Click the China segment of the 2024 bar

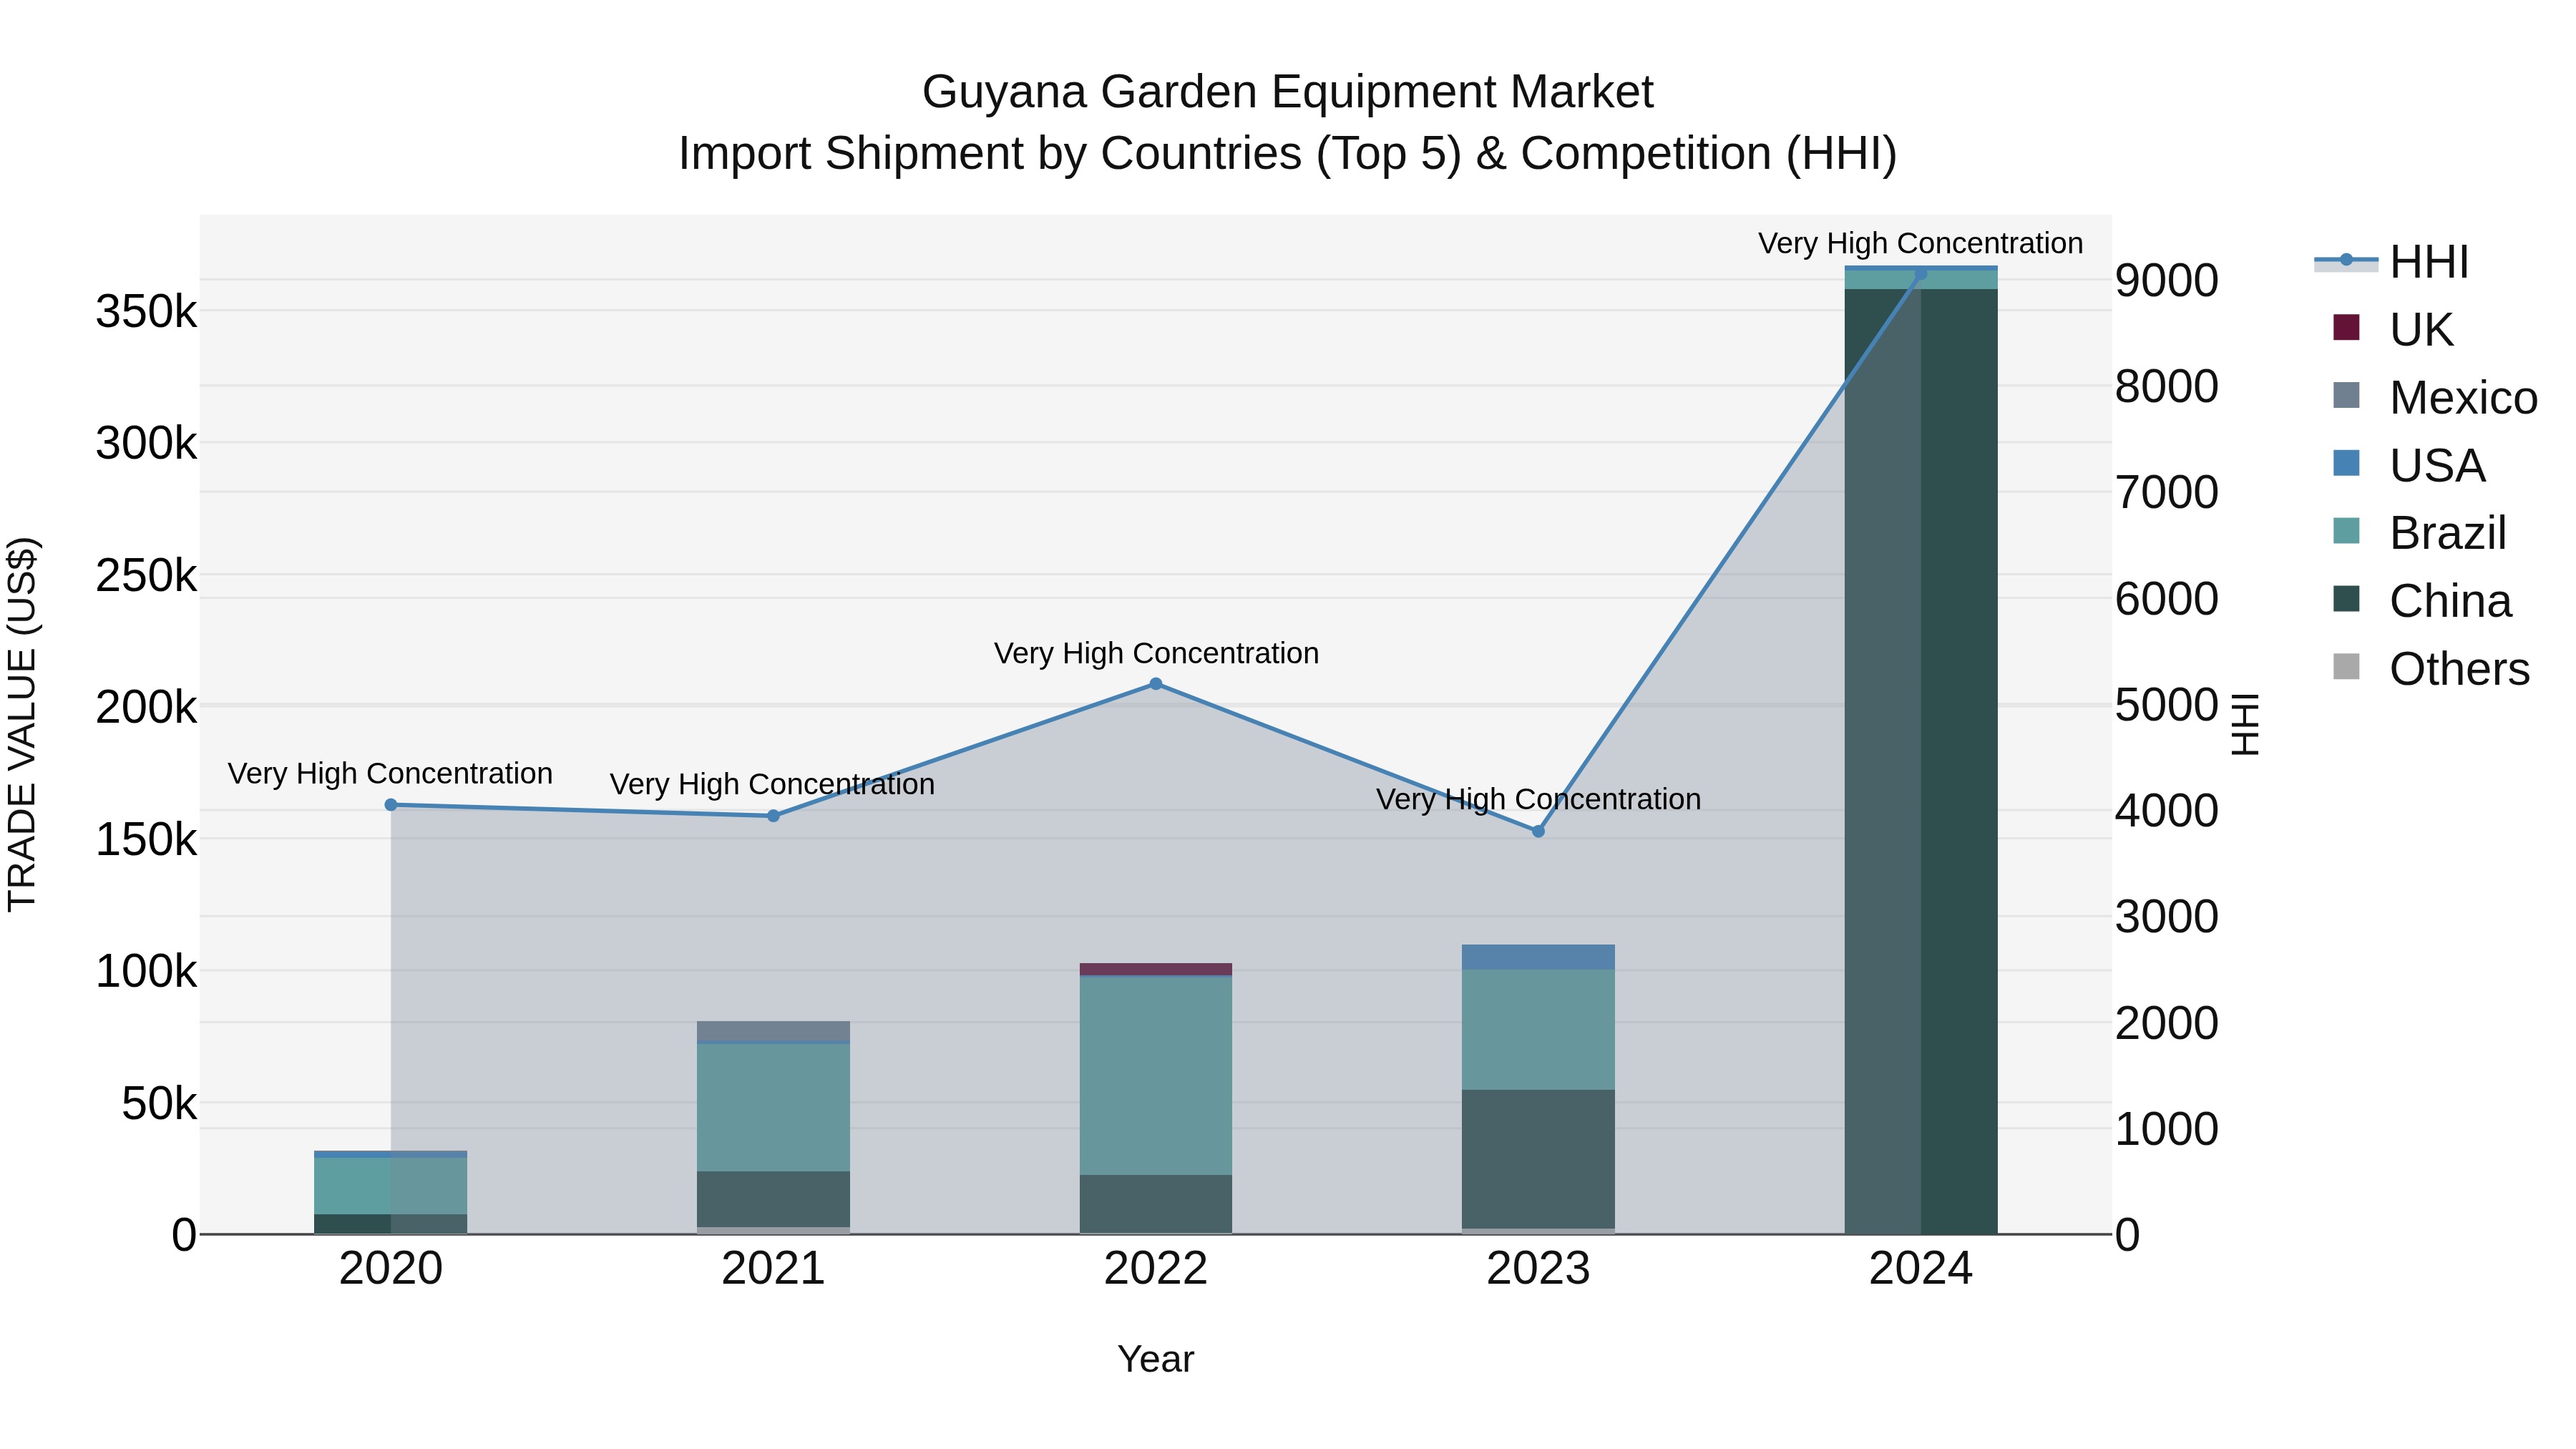point(1921,762)
